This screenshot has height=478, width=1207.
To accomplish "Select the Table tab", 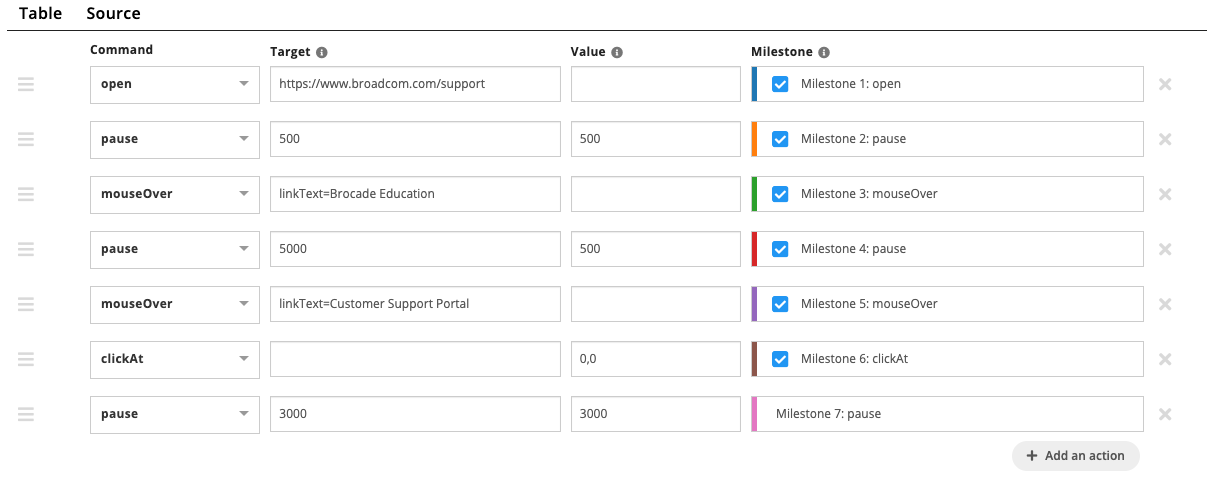I will click(40, 14).
